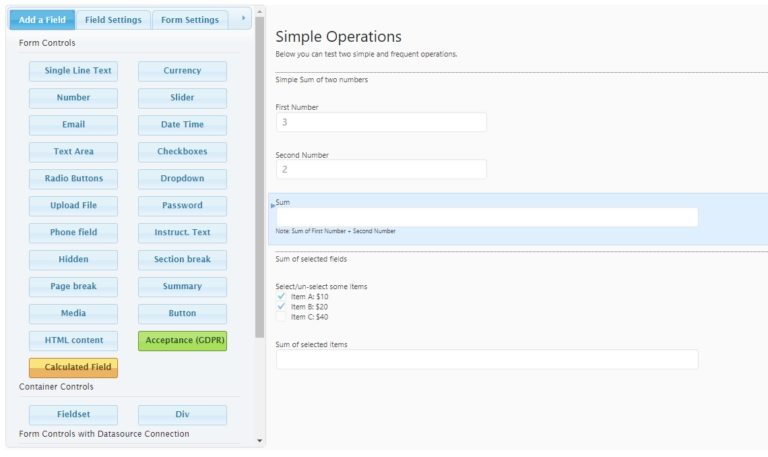The width and height of the screenshot is (768, 457).
Task: Uncheck Item B: $20 checkbox
Action: (x=281, y=307)
